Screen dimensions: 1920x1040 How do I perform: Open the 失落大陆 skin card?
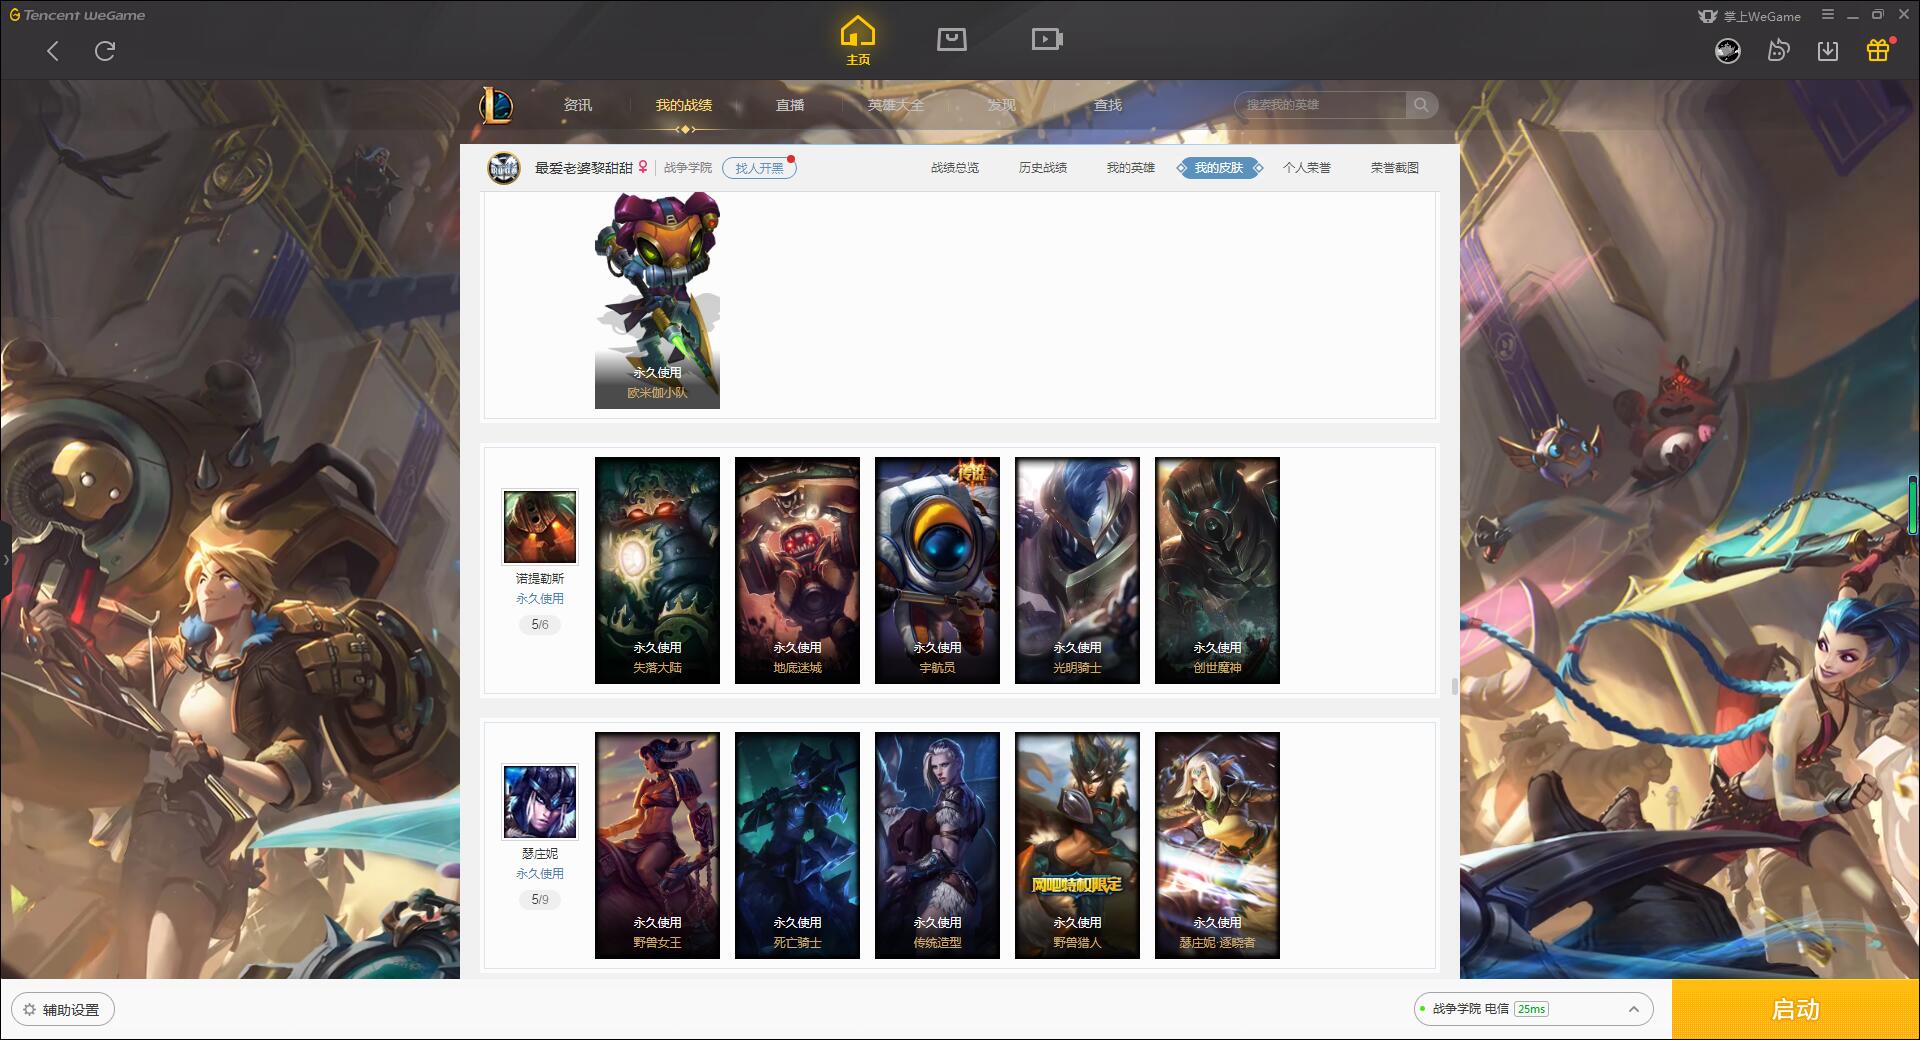[x=657, y=570]
